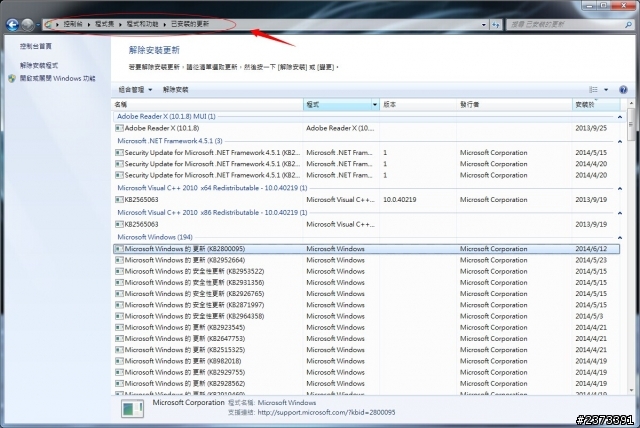
Task: Click the icon of security update KB2964358
Action: pos(119,316)
